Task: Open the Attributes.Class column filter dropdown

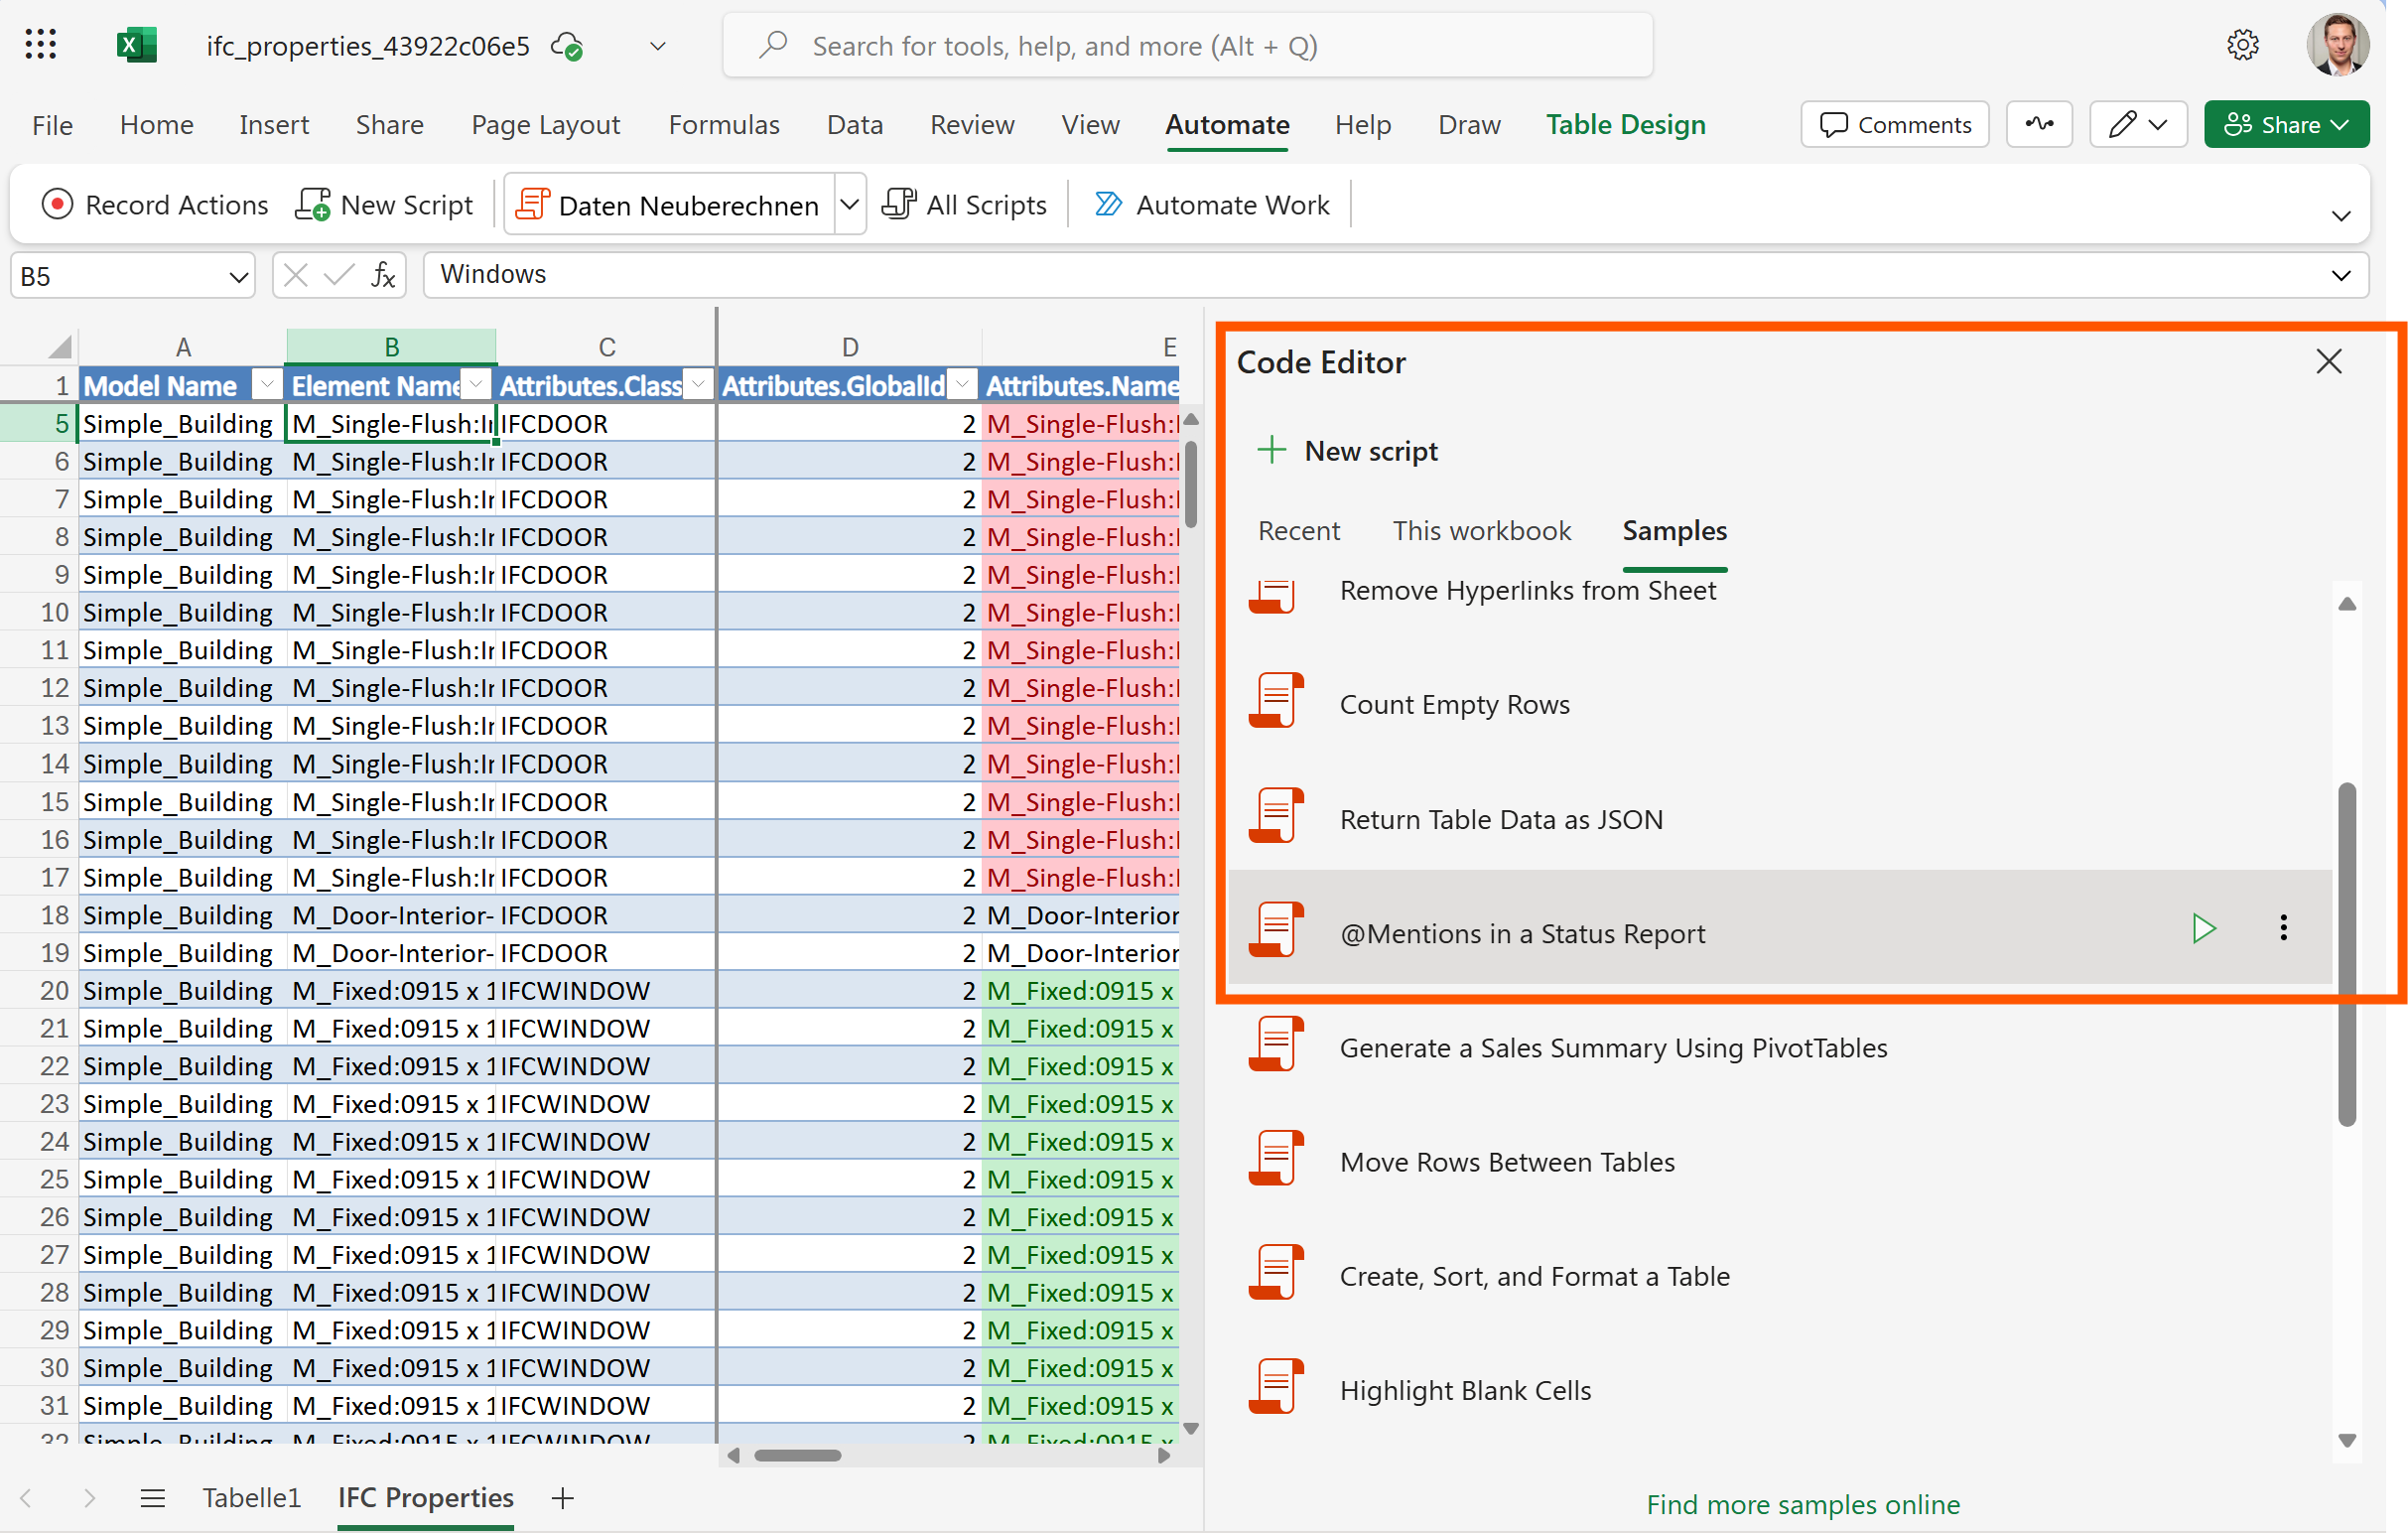Action: 700,385
